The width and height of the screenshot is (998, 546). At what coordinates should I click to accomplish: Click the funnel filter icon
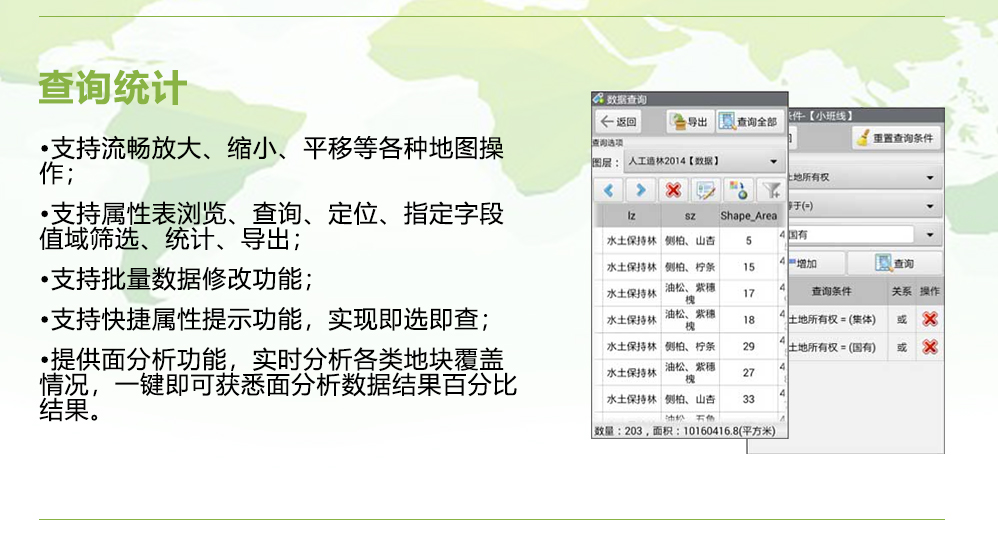771,190
